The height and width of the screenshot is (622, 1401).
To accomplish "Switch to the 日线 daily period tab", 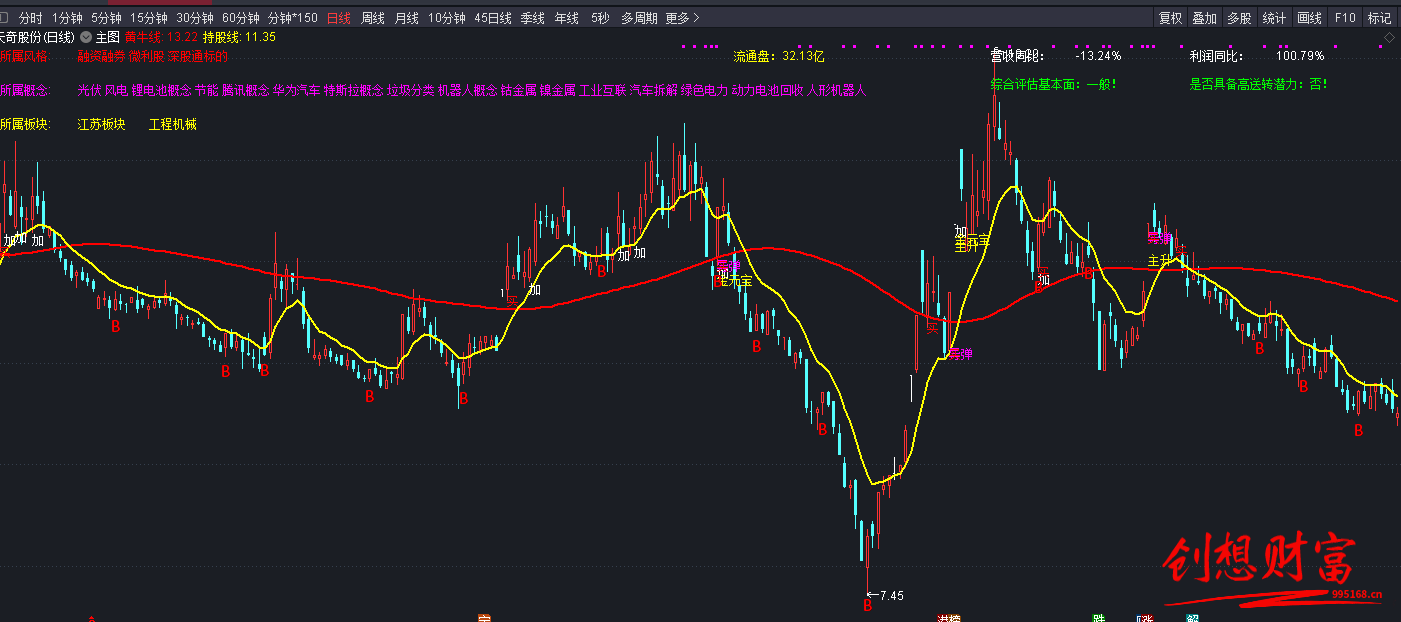I will 339,18.
